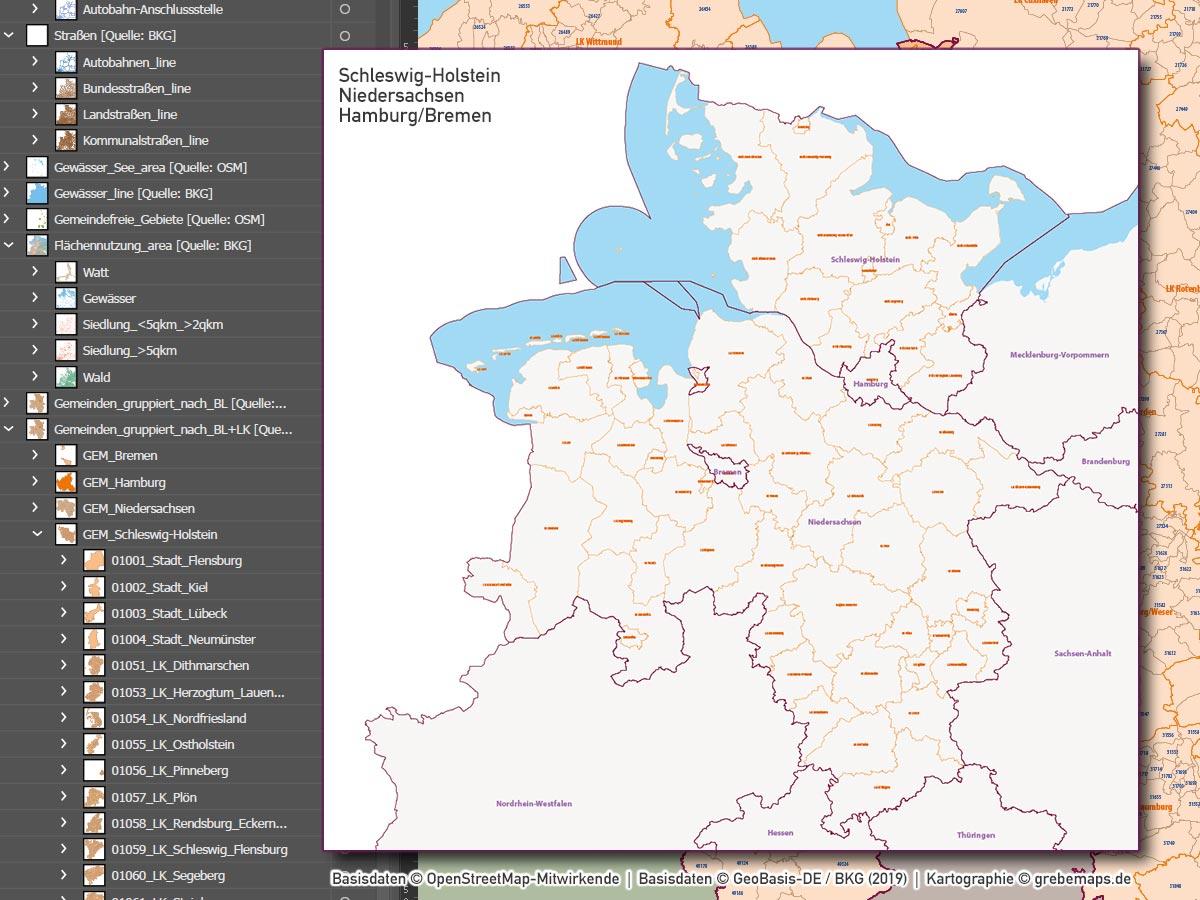
Task: Select the Watt layer thumbnail icon
Action: 65,271
